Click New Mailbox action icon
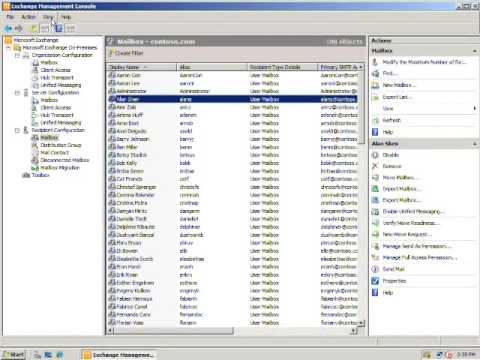 375,85
